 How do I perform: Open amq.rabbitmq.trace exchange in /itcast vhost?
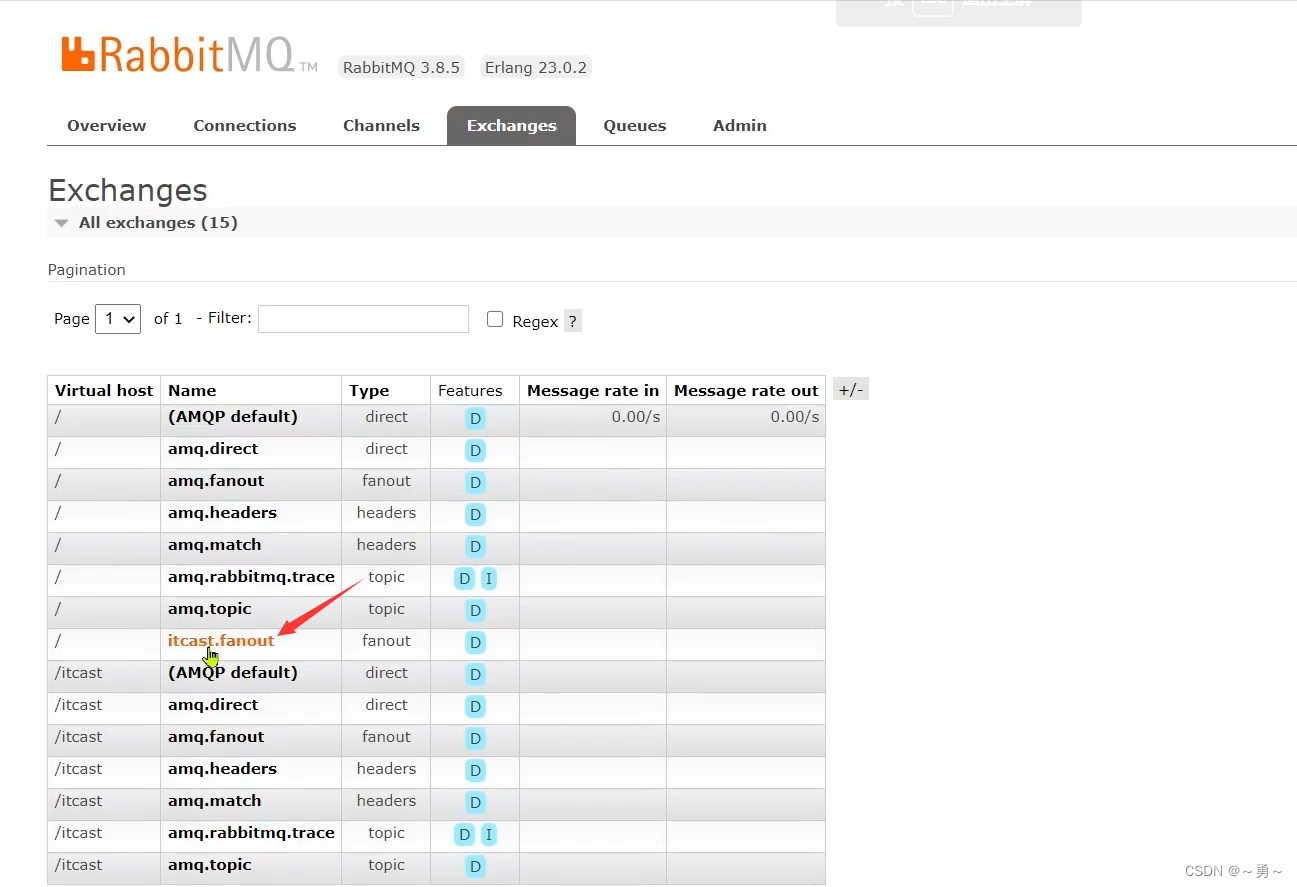pos(251,832)
